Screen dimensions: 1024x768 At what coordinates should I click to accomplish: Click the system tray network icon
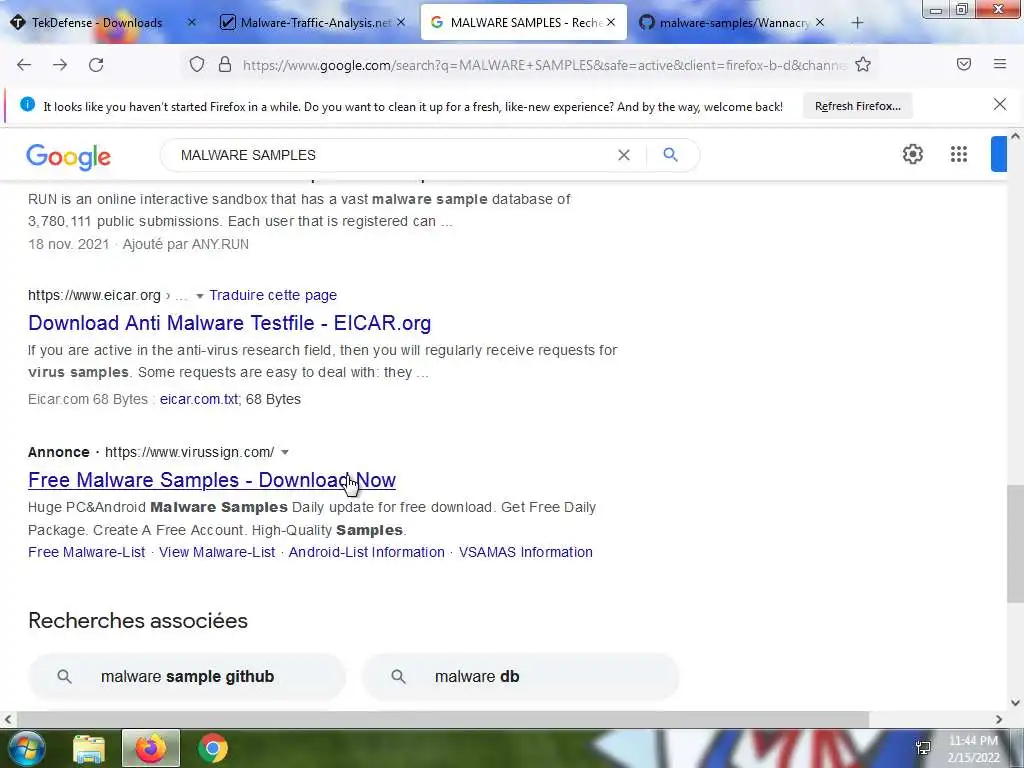point(923,748)
